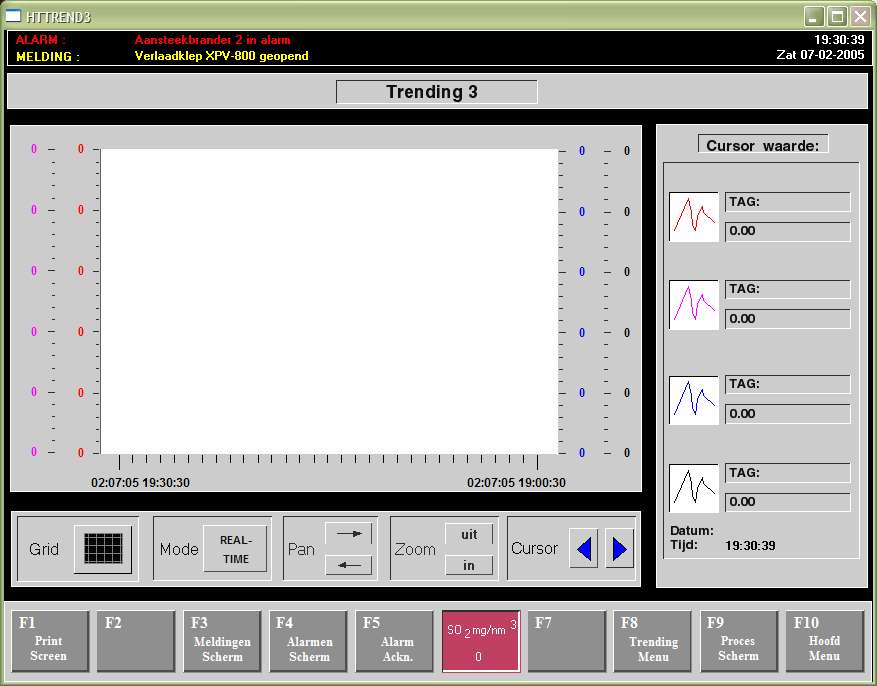This screenshot has width=877, height=686.
Task: Toggle the chart grid icon
Action: 103,548
